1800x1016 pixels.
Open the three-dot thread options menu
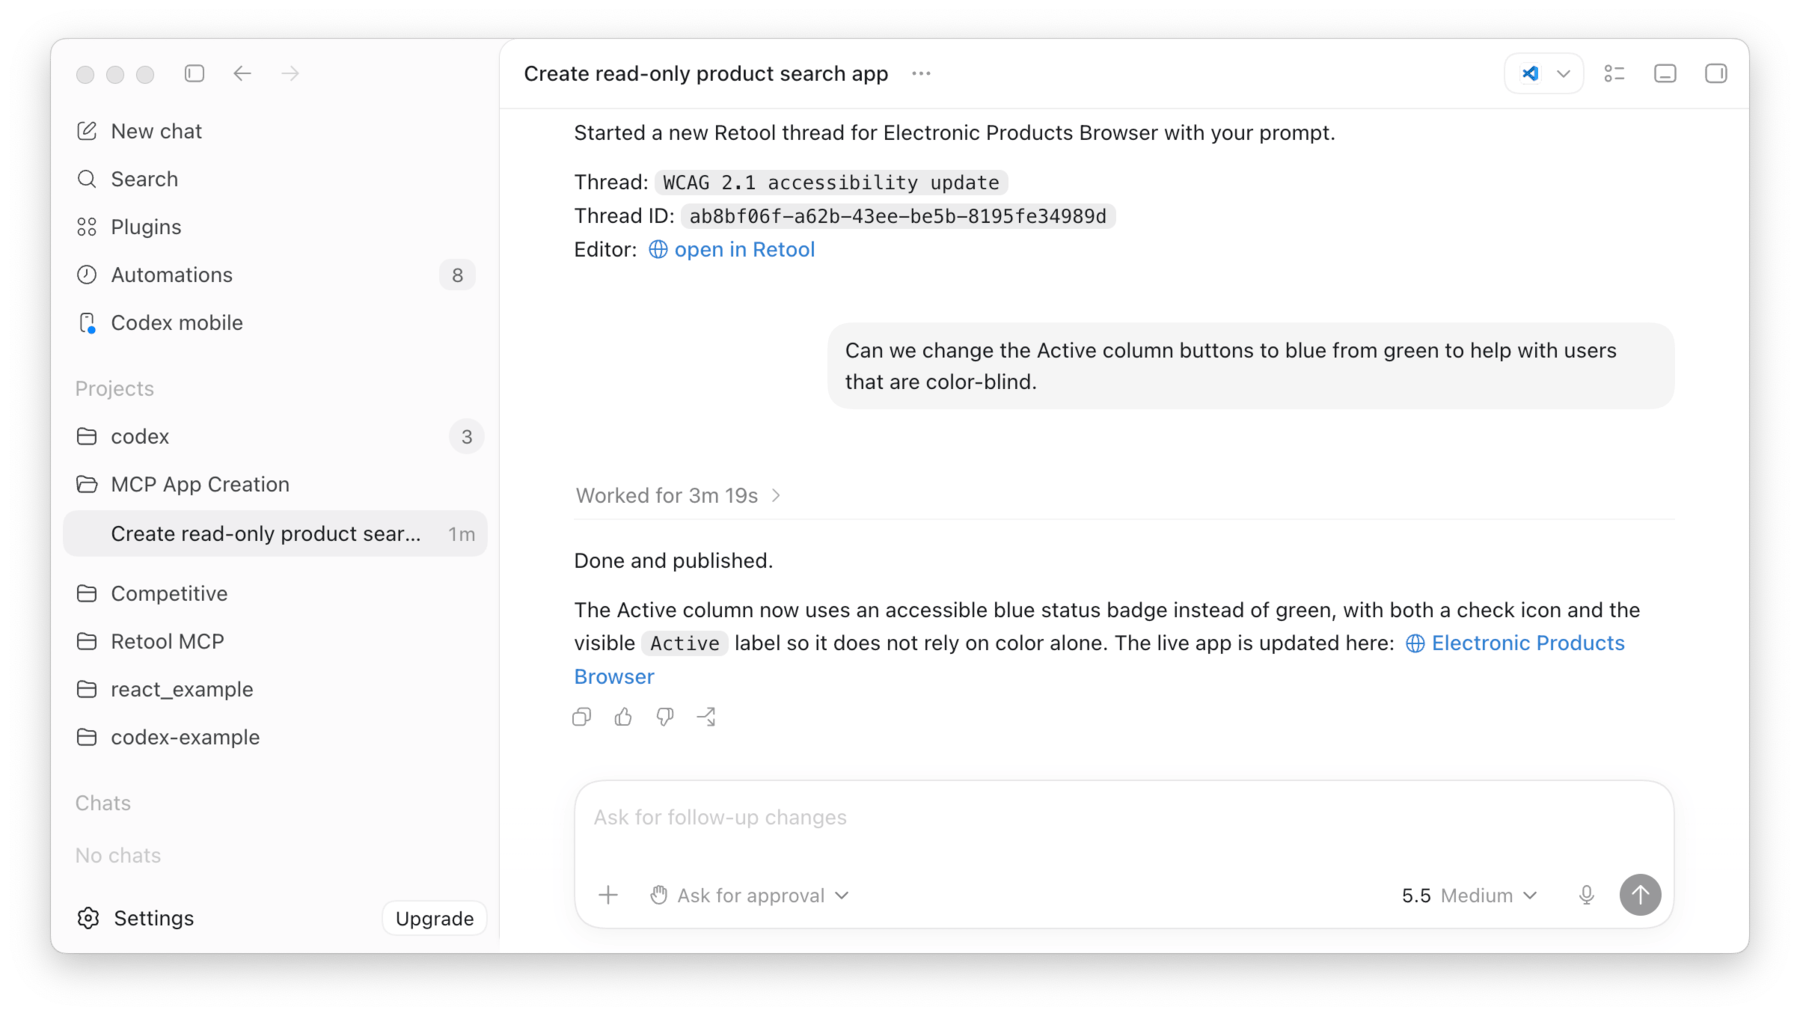(x=921, y=73)
